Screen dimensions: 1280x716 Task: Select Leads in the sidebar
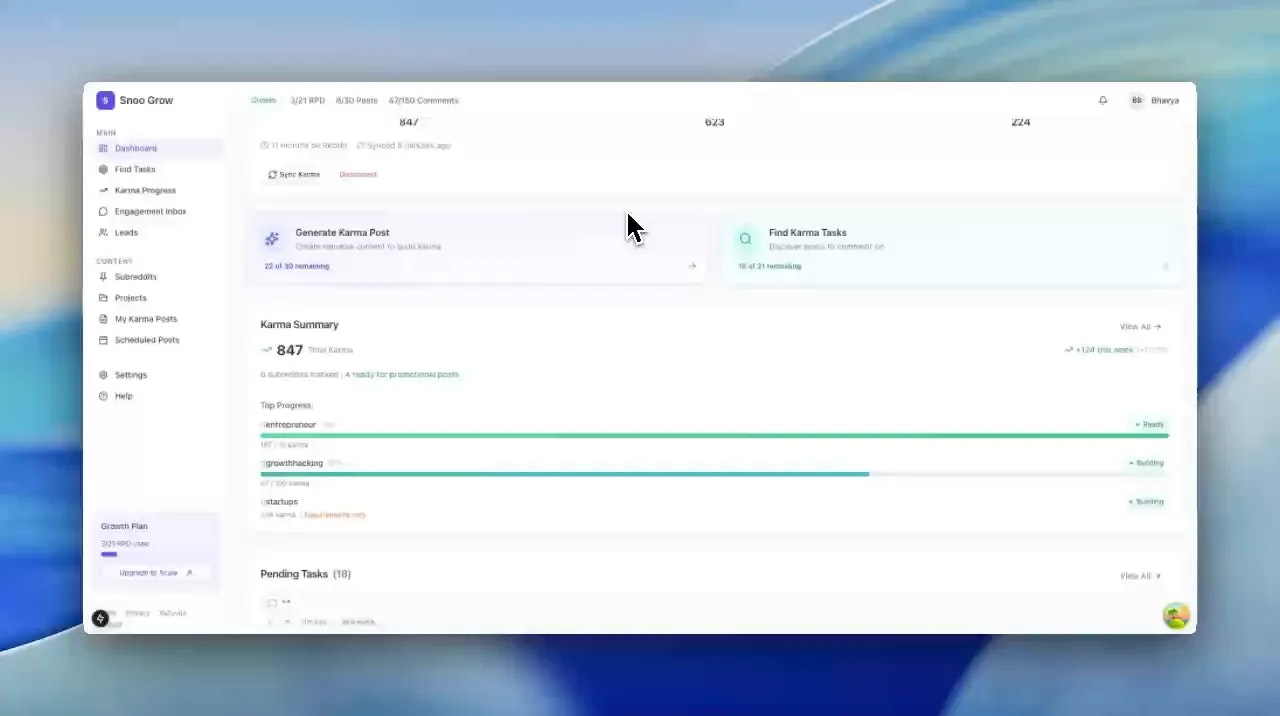coord(126,232)
